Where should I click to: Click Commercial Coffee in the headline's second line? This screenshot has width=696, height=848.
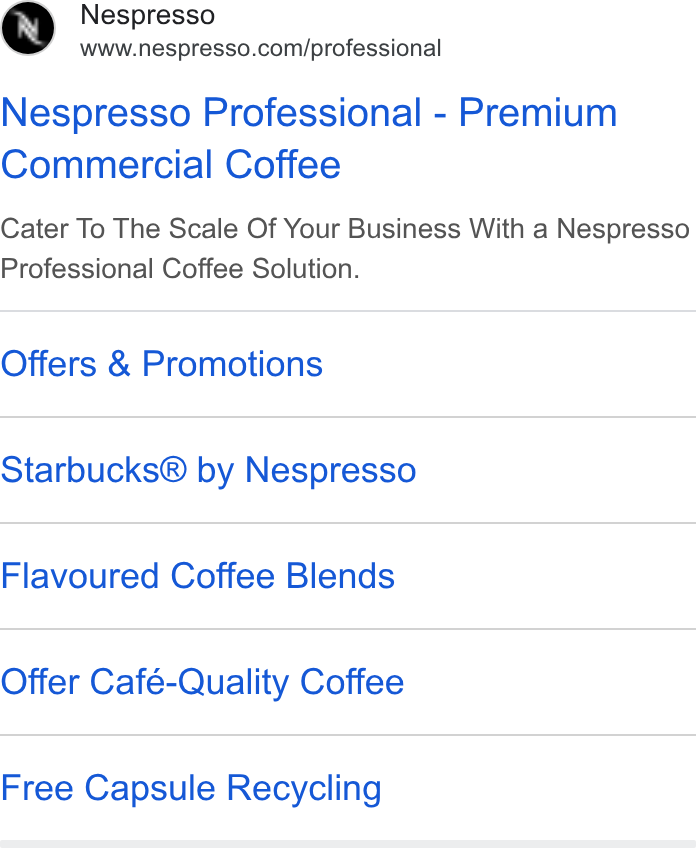pos(171,164)
